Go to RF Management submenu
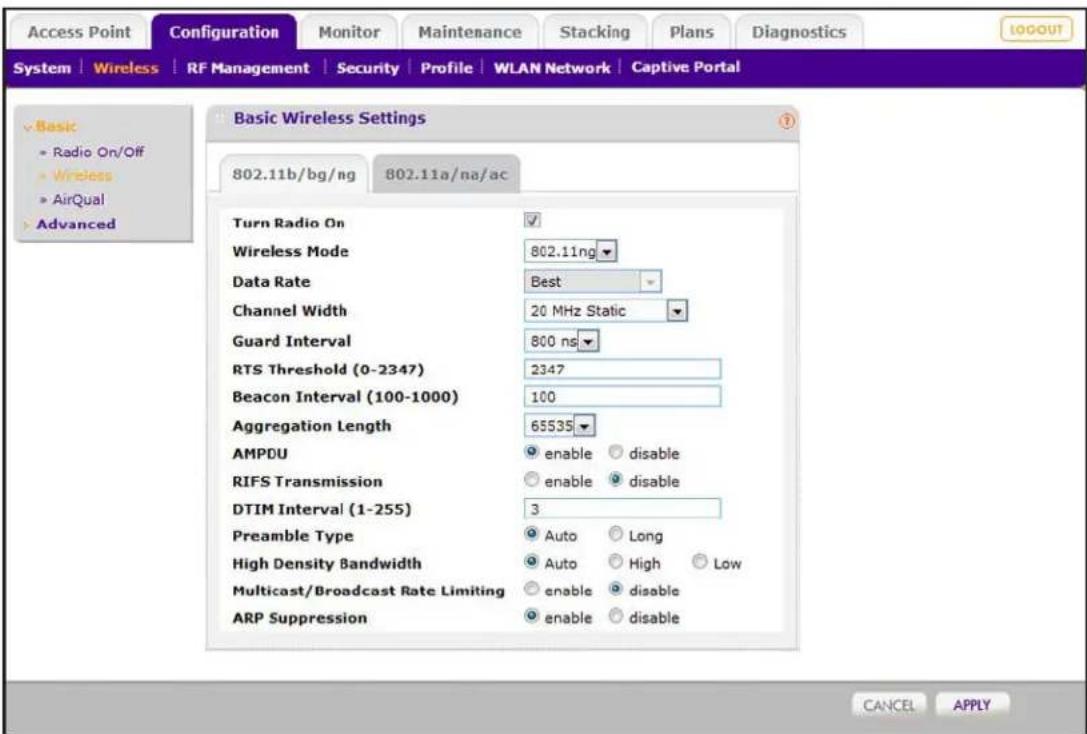Screen dimensions: 1087x734 [248, 68]
